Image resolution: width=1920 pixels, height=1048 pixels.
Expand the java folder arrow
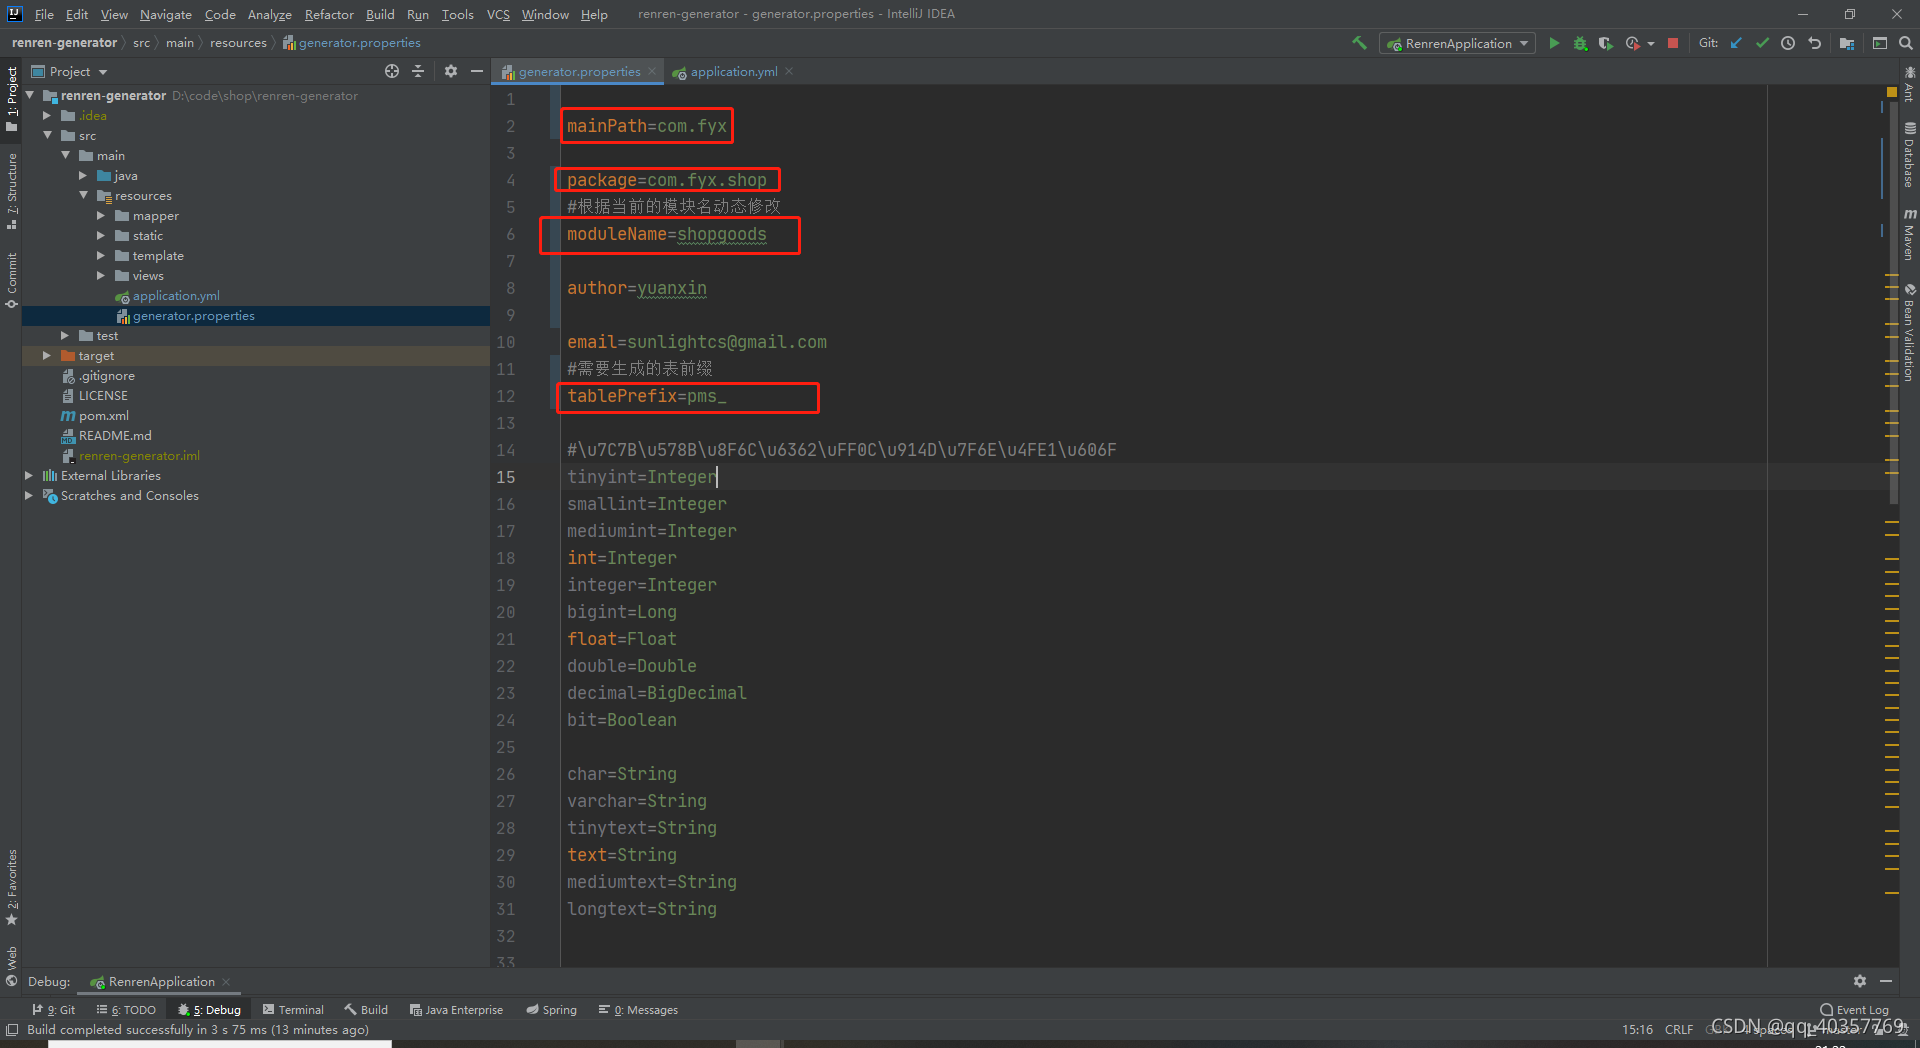click(x=83, y=176)
